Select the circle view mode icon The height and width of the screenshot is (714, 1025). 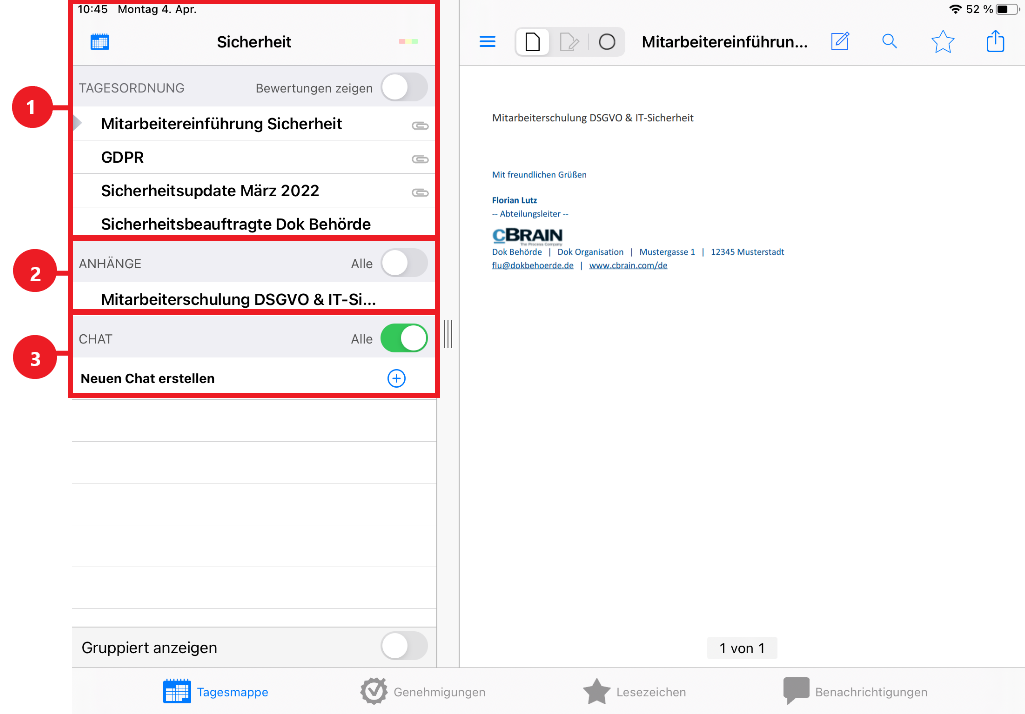coord(607,42)
